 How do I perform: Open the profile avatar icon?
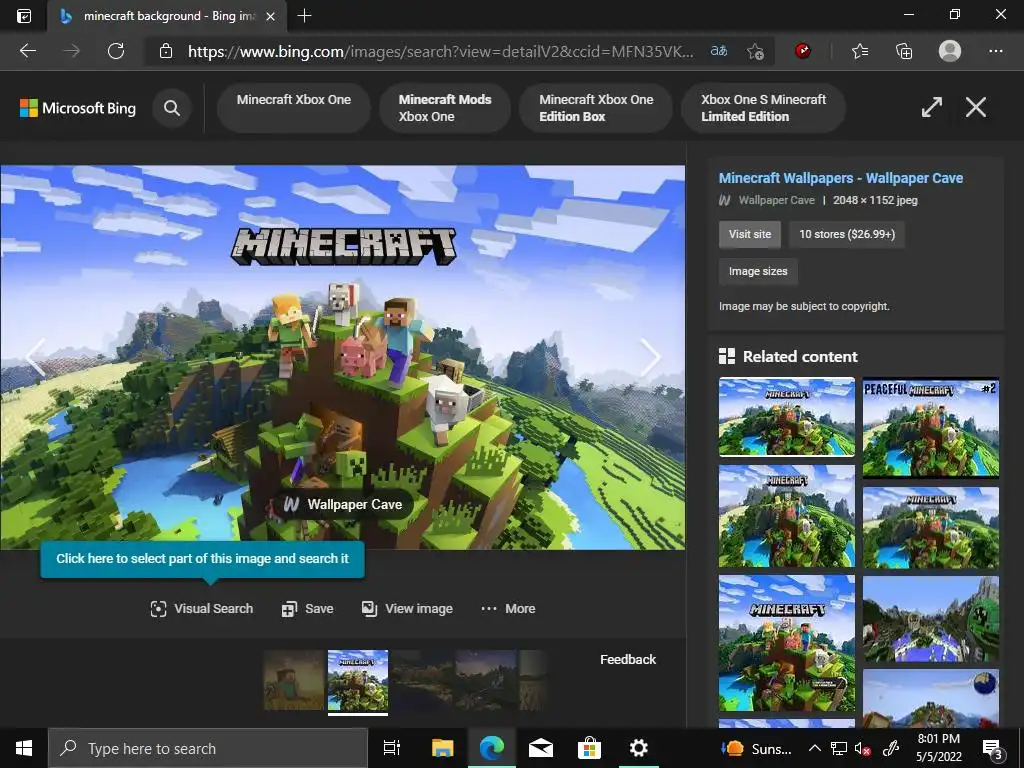tap(950, 51)
